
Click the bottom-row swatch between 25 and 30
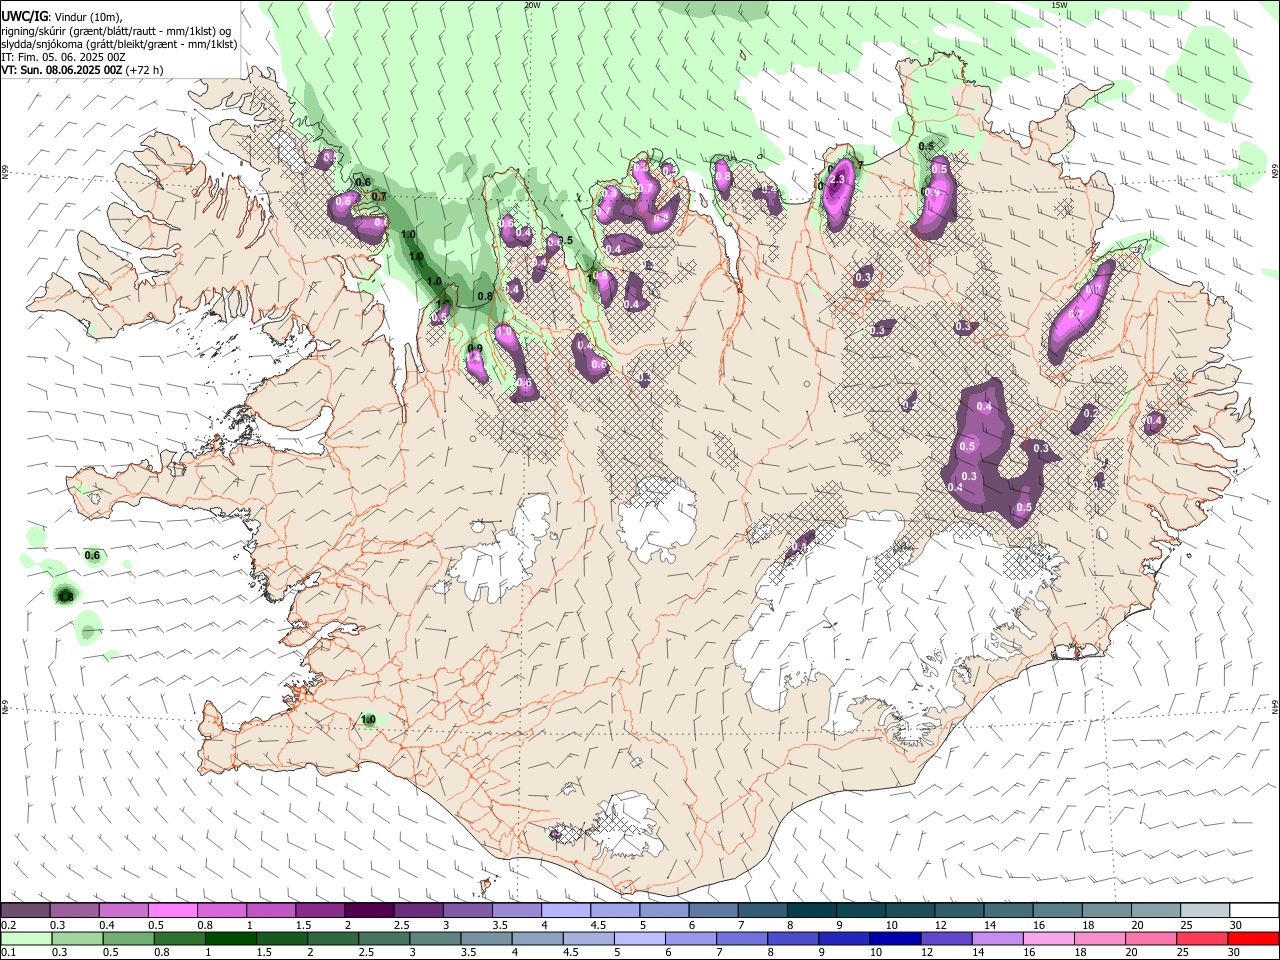point(1204,938)
